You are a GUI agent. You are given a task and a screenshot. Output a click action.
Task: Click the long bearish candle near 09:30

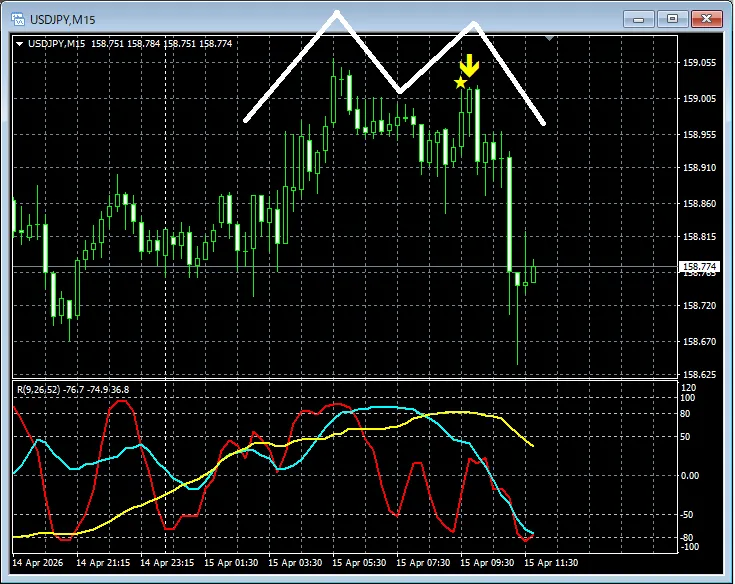(x=509, y=213)
